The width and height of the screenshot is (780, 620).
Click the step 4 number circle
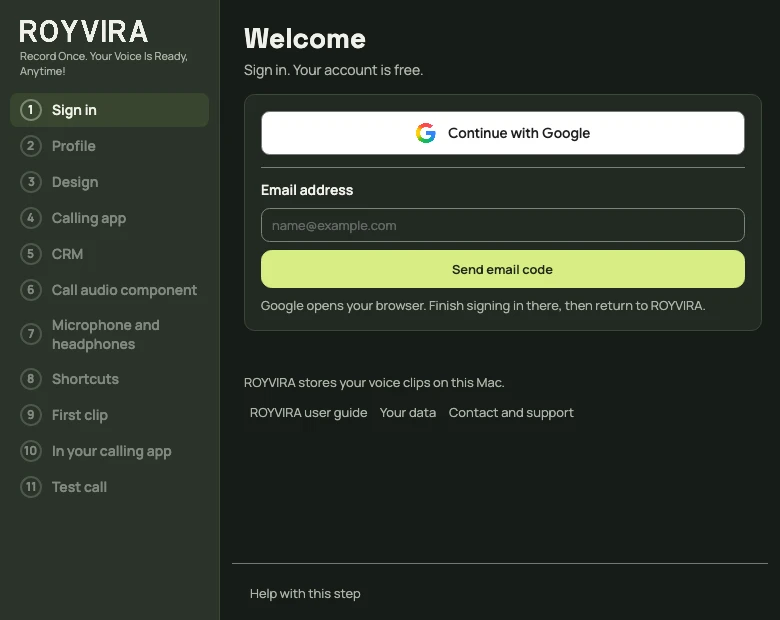(31, 218)
